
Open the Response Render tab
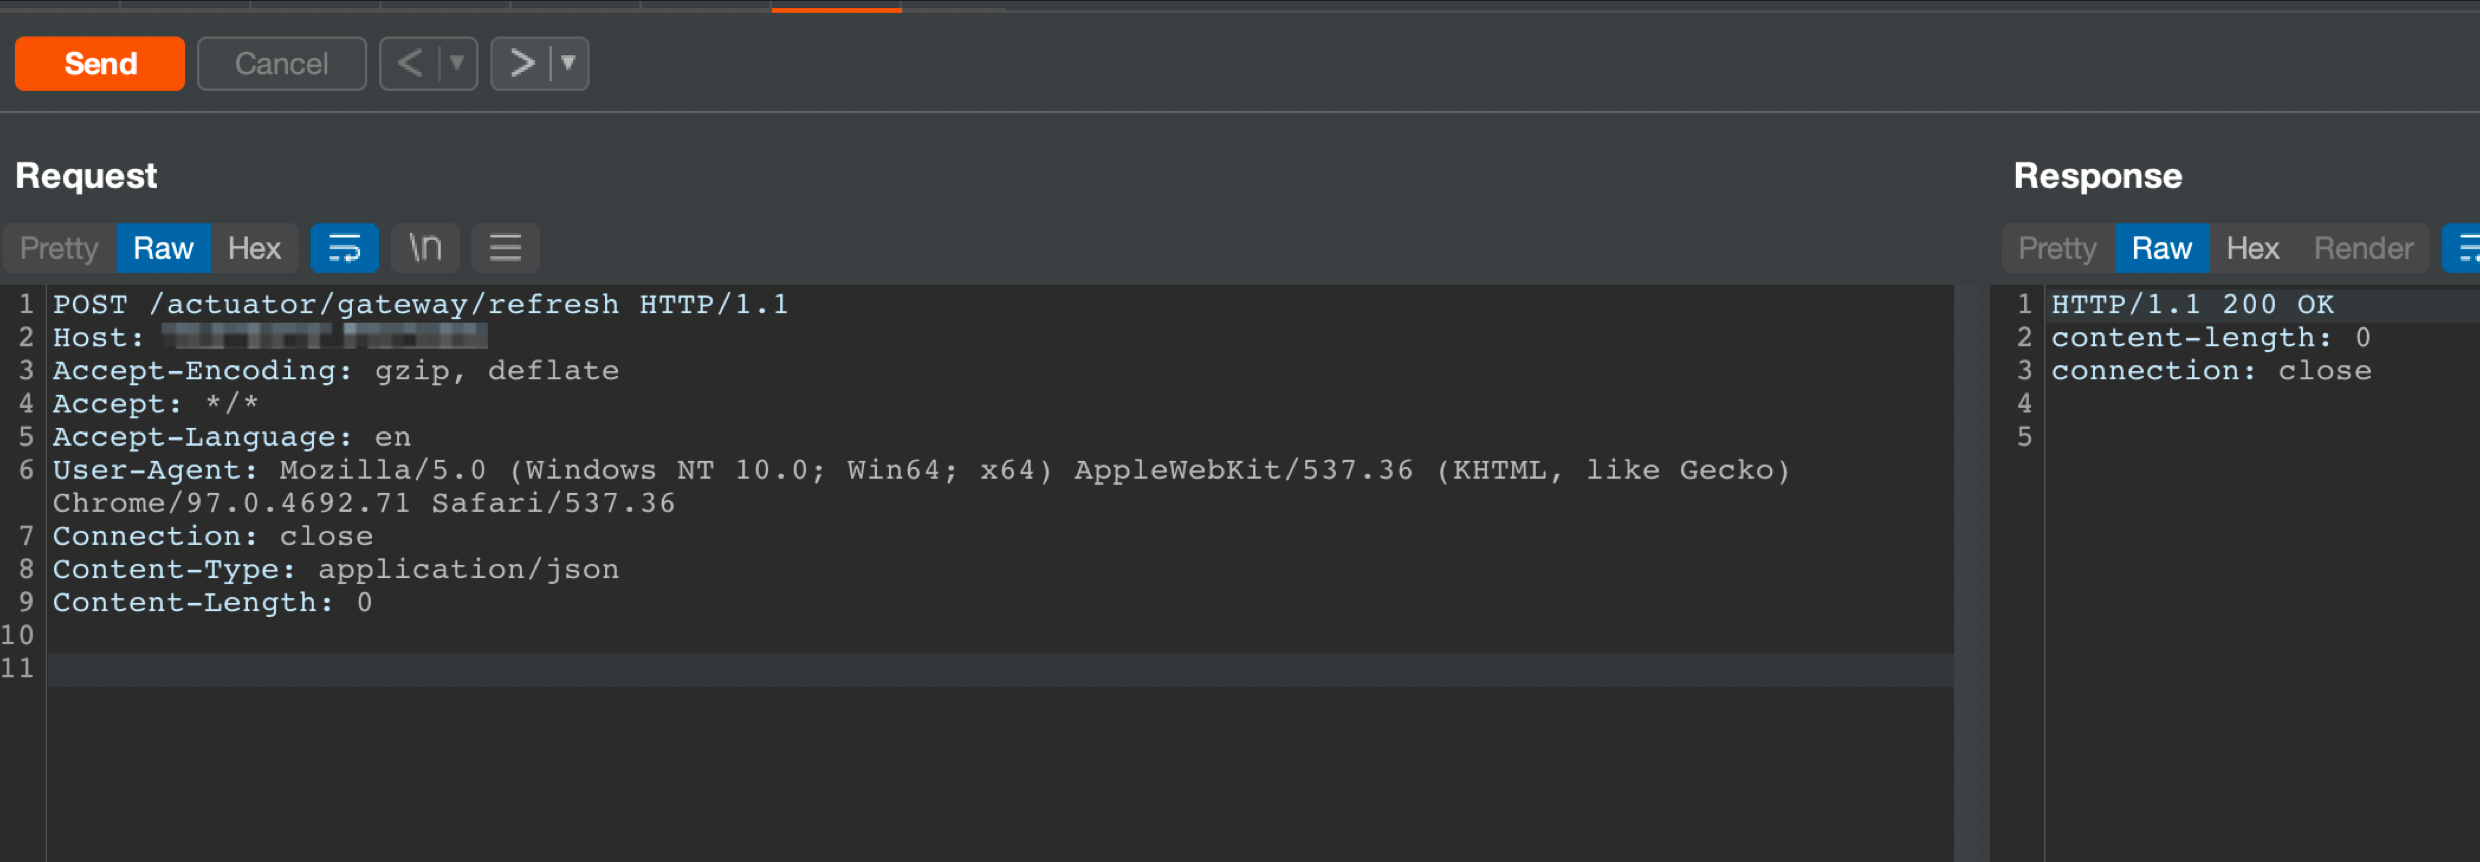(x=2363, y=248)
